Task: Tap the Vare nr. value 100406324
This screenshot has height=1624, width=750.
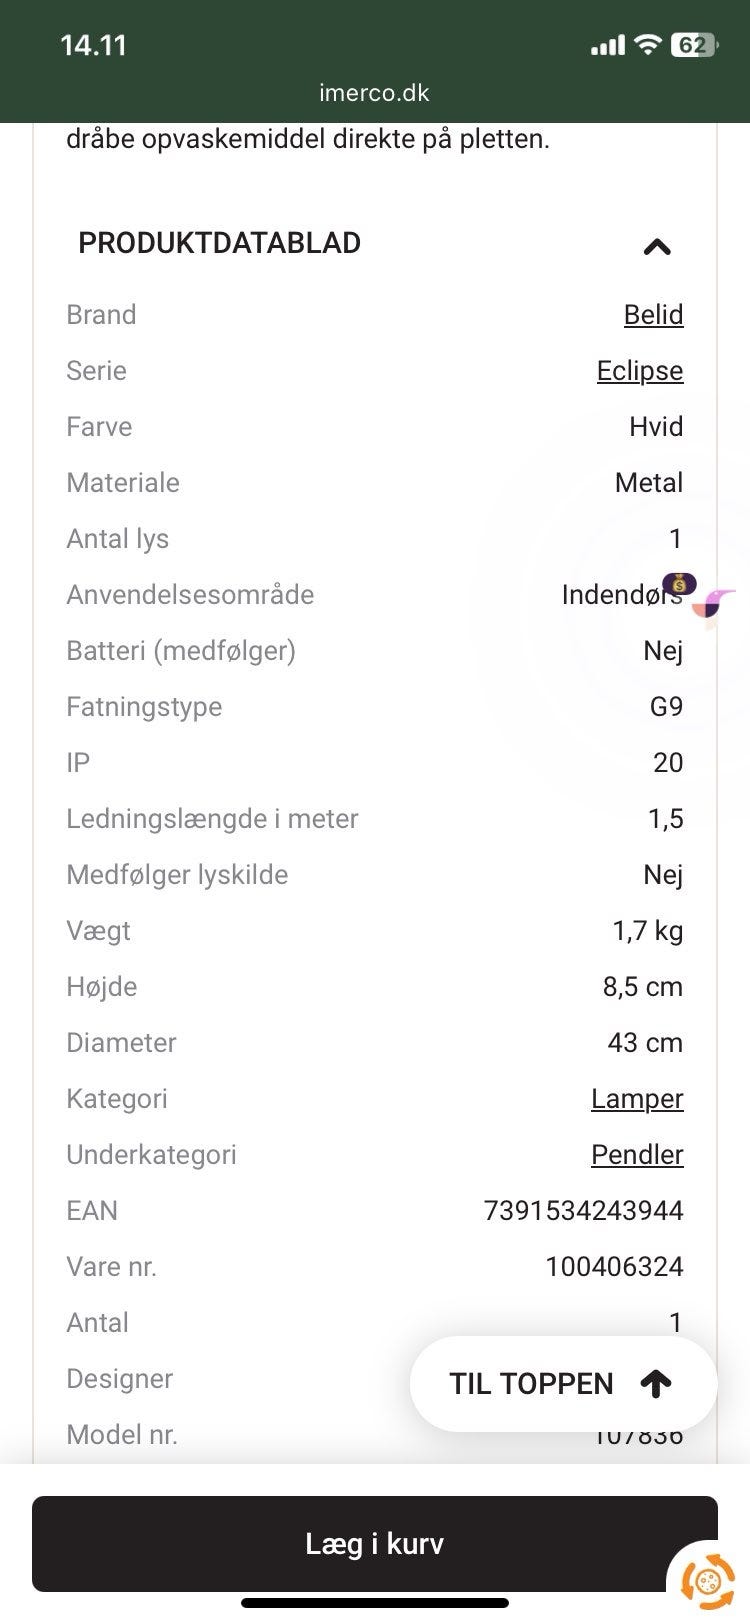Action: tap(614, 1267)
